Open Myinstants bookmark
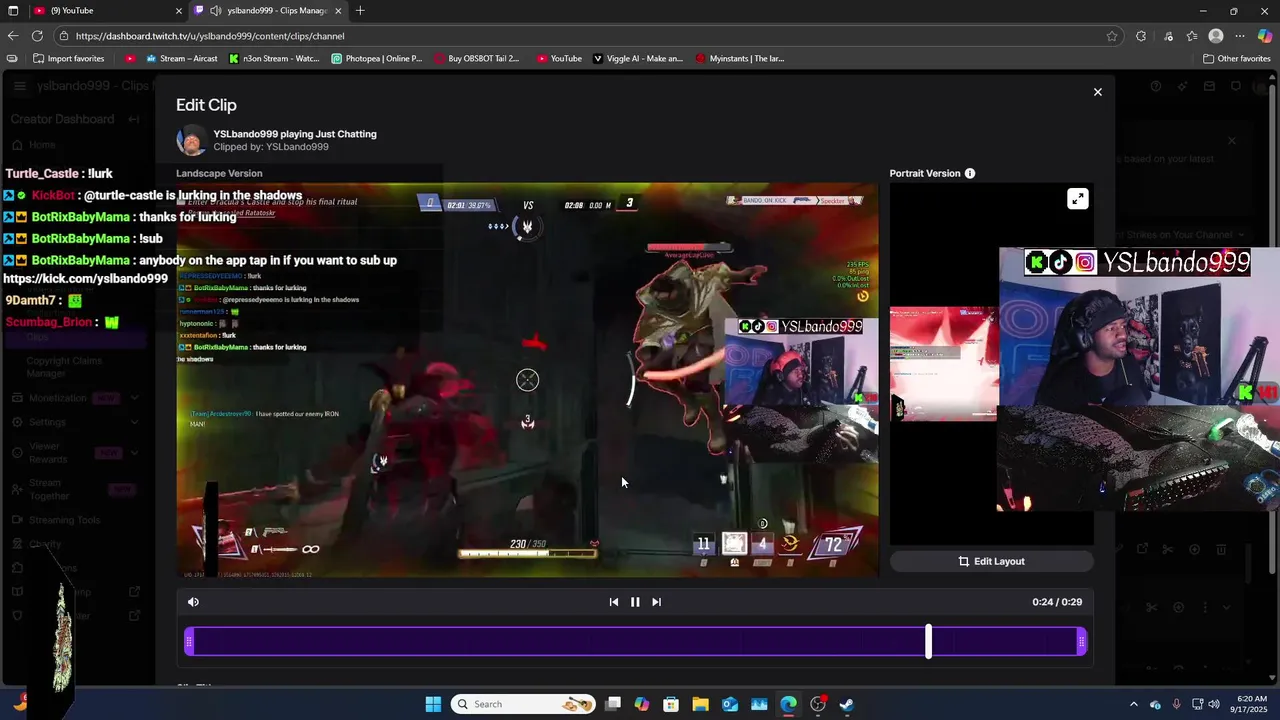The height and width of the screenshot is (720, 1280). (x=740, y=59)
